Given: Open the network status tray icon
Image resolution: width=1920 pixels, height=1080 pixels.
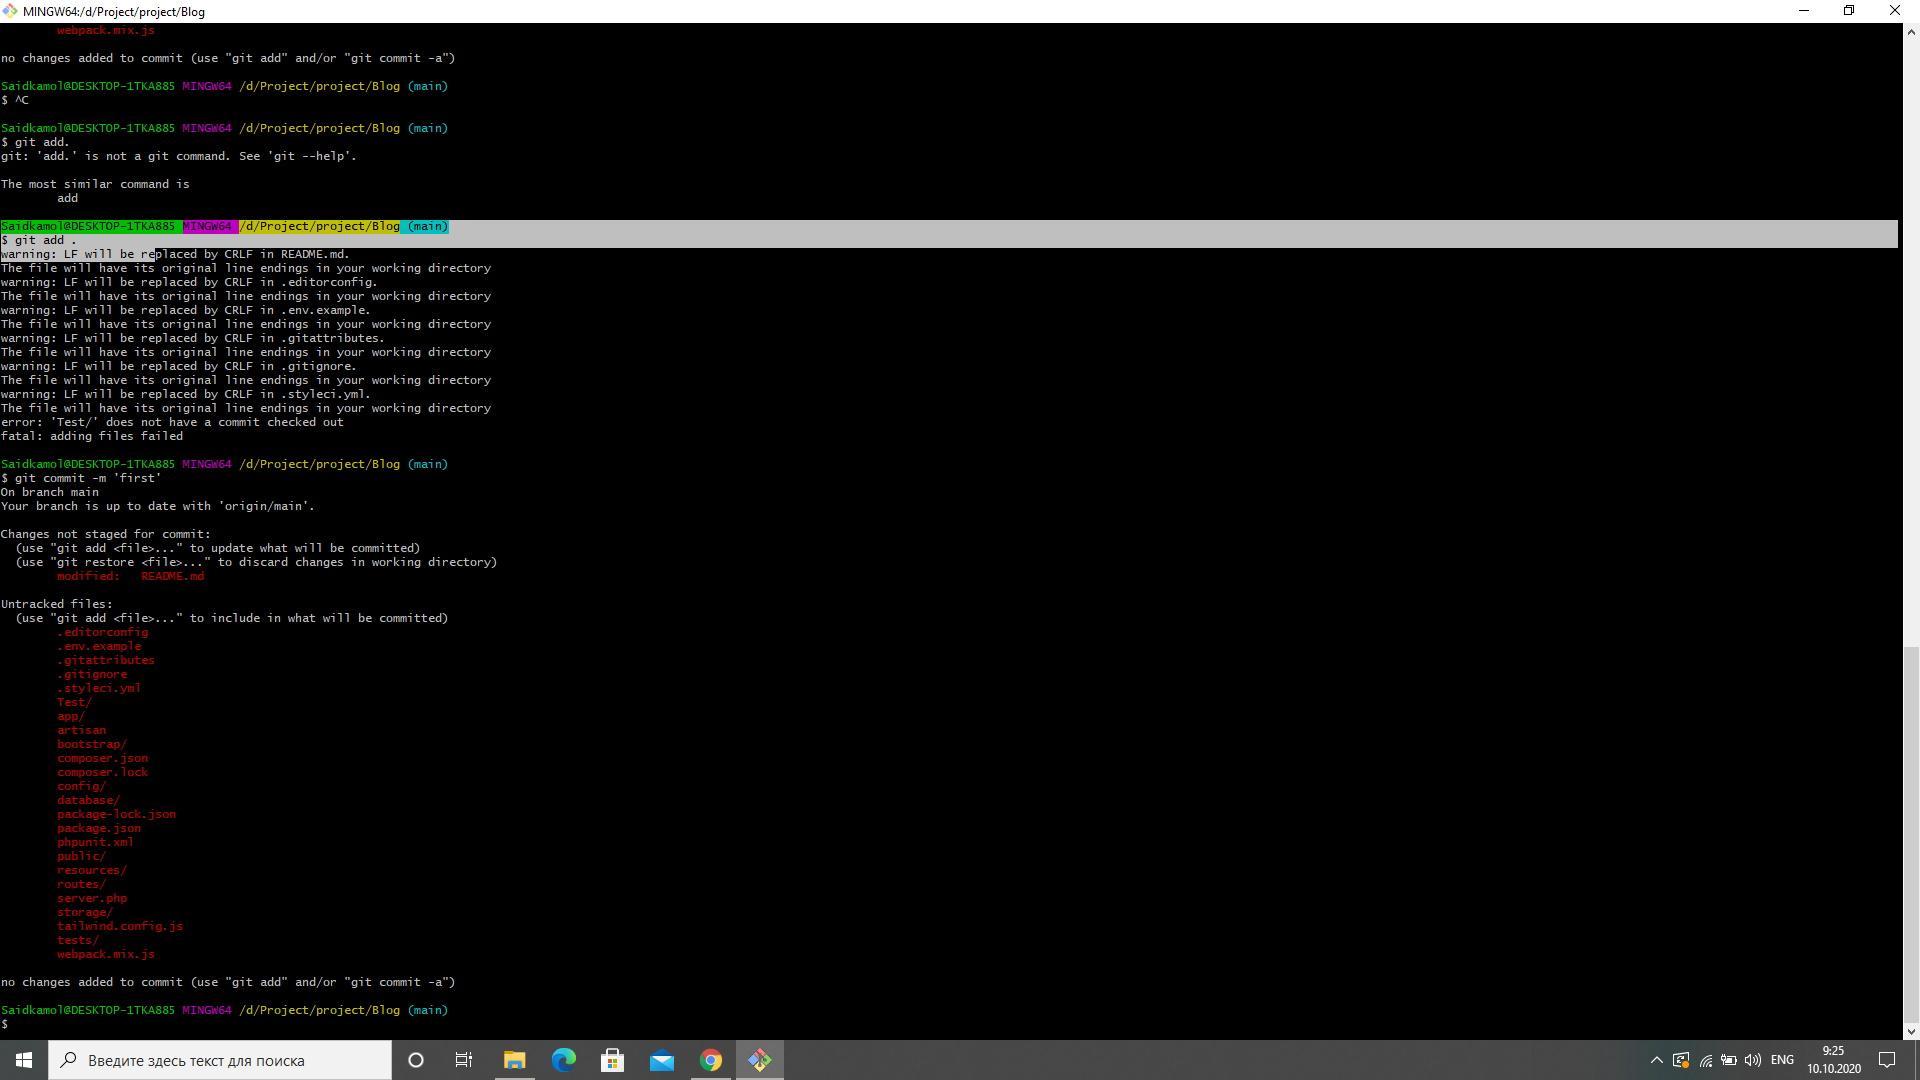Looking at the screenshot, I should 1681,1060.
